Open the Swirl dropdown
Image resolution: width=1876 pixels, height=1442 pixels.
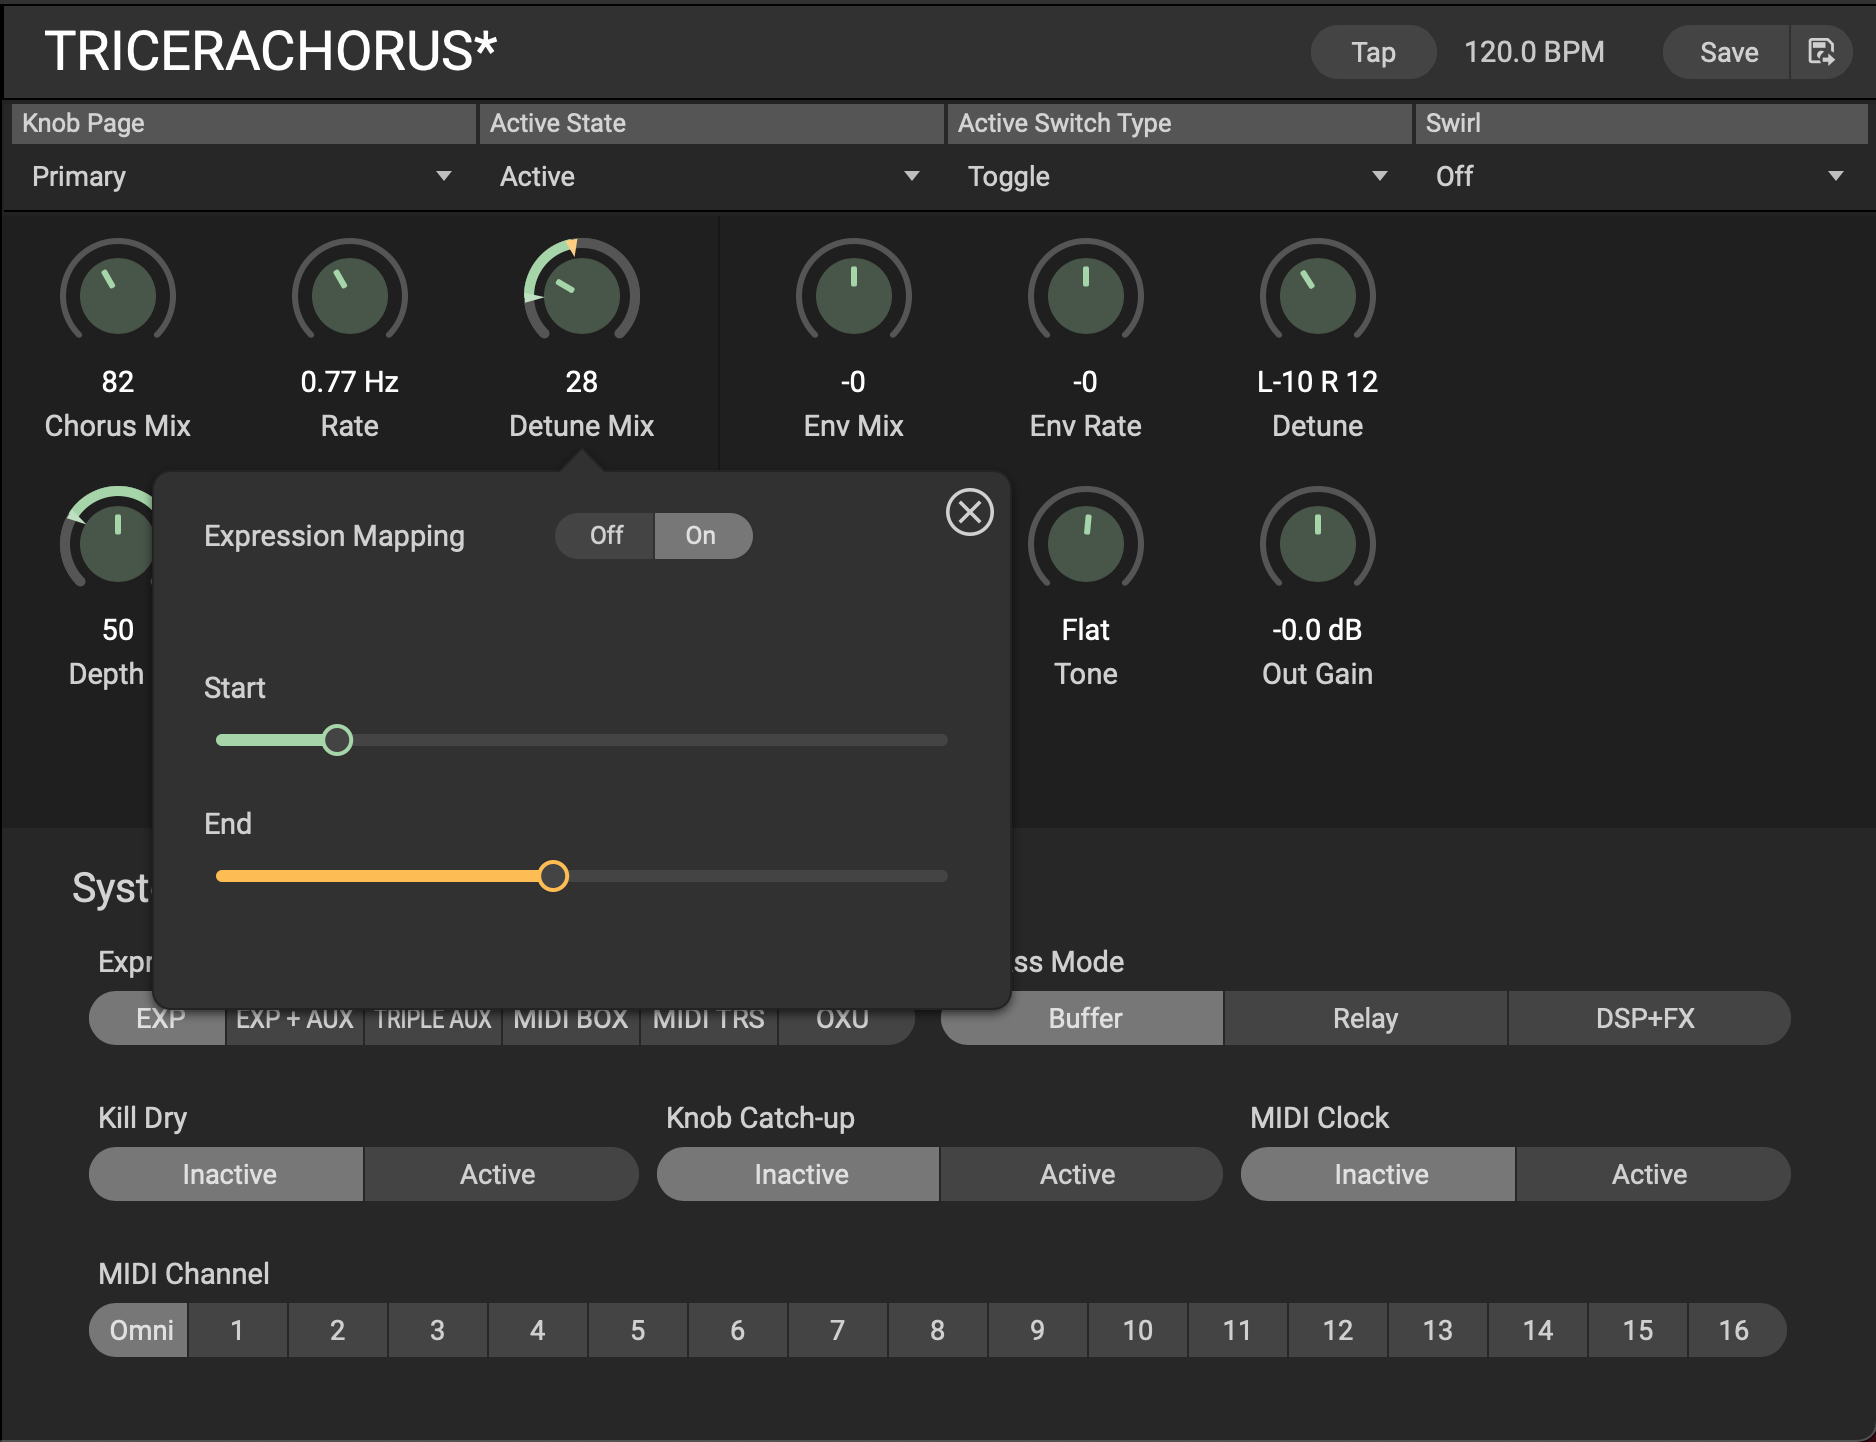(1639, 177)
